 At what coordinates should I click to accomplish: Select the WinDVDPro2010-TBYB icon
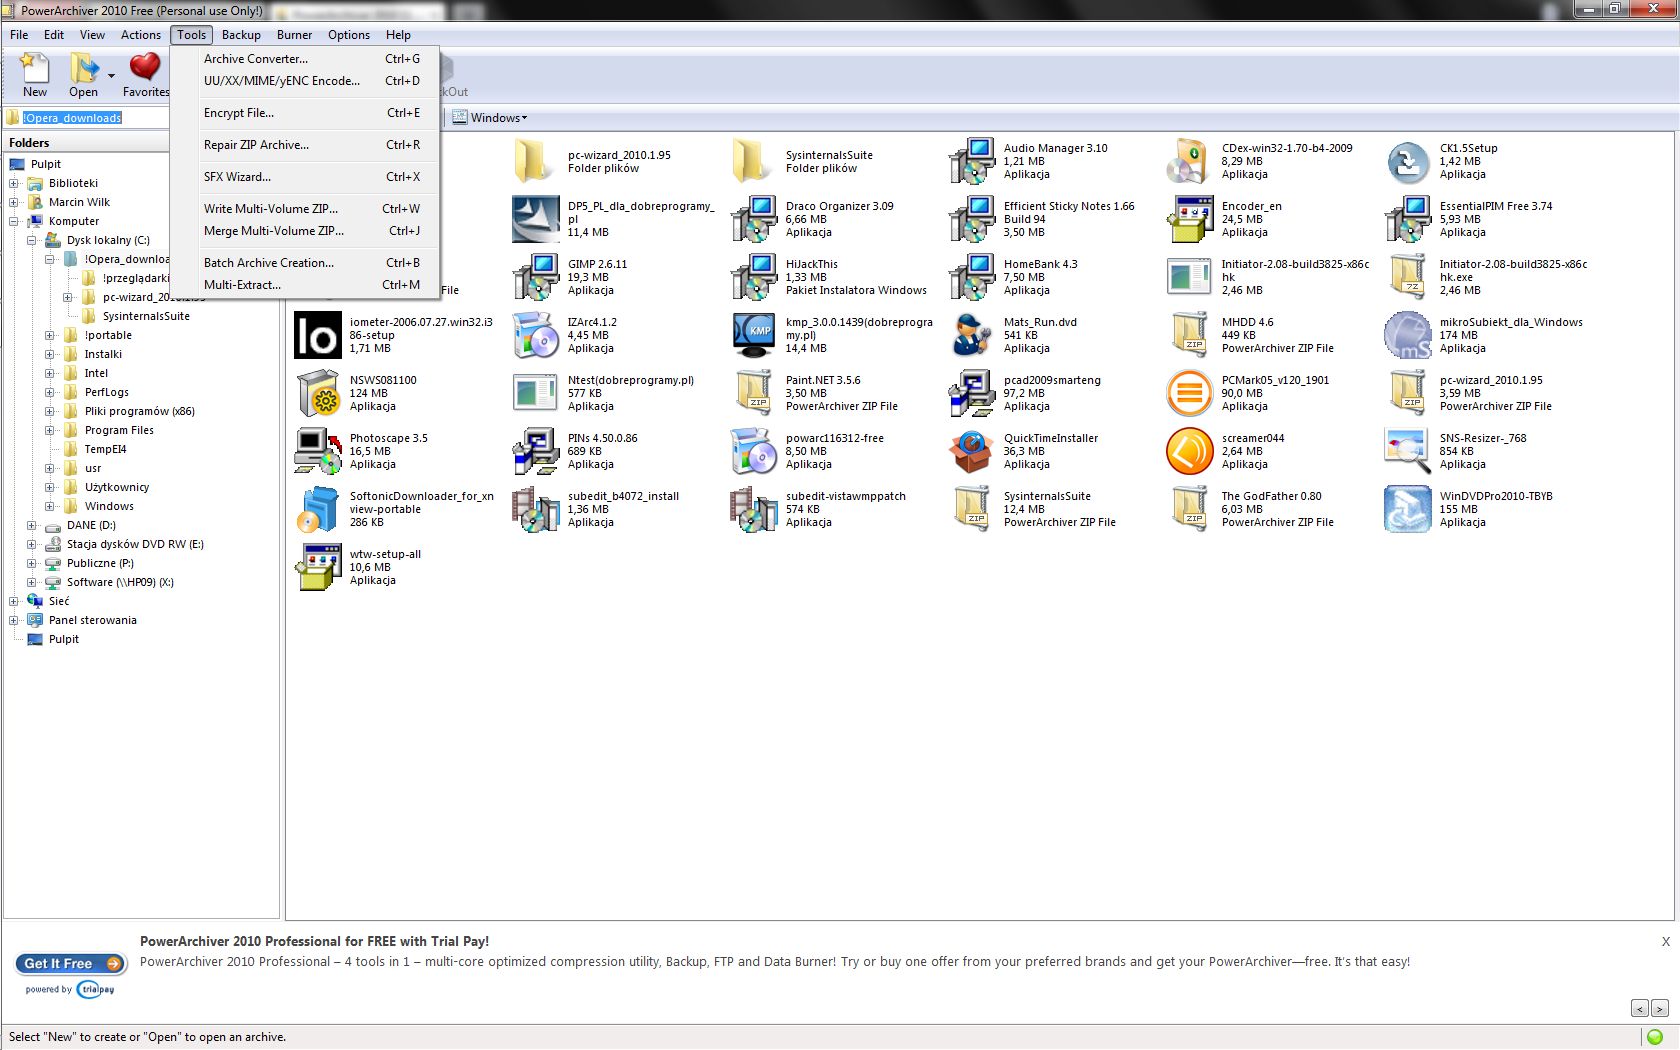[1408, 509]
